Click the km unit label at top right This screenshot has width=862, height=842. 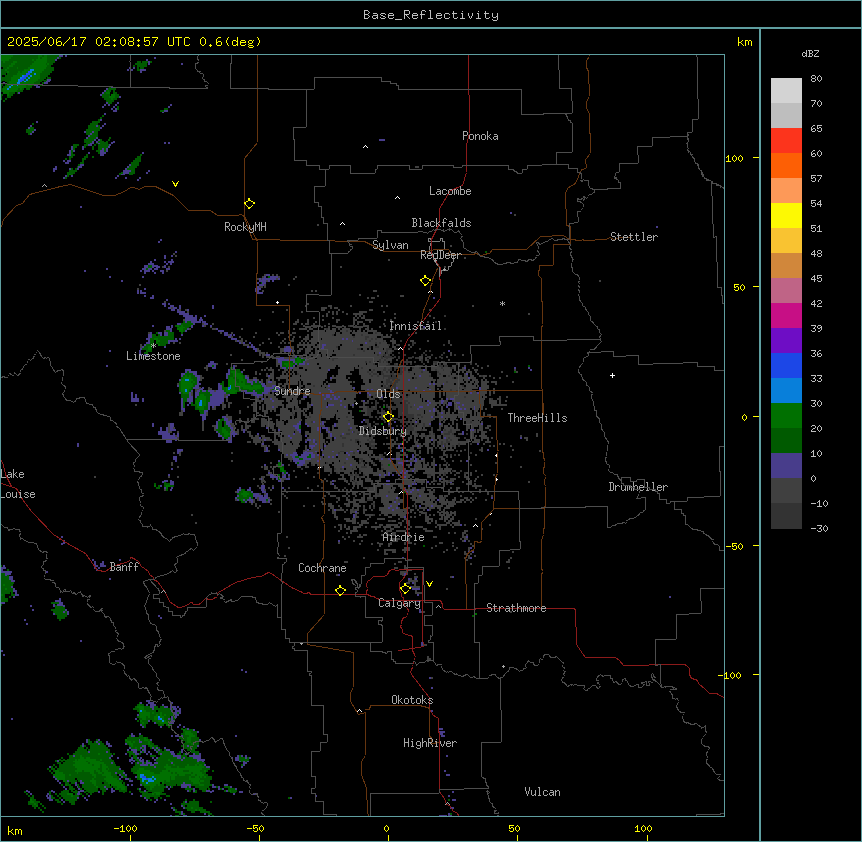744,42
